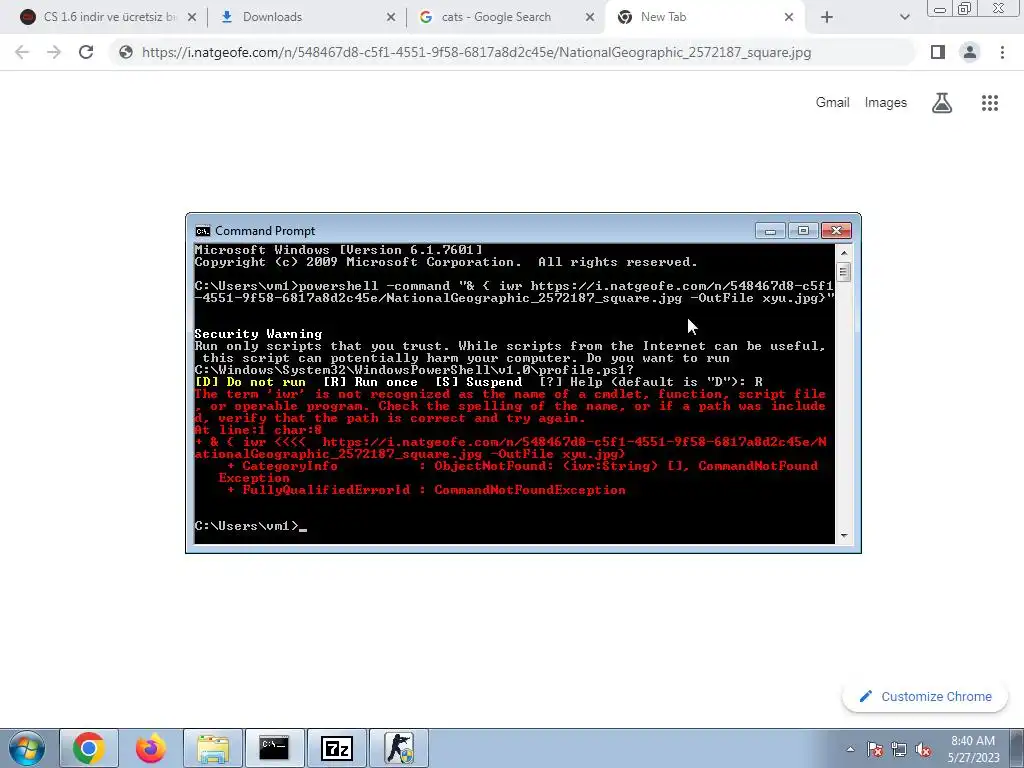Click the C:\Users\vm1> prompt line
Image resolution: width=1024 pixels, height=768 pixels.
tap(251, 526)
